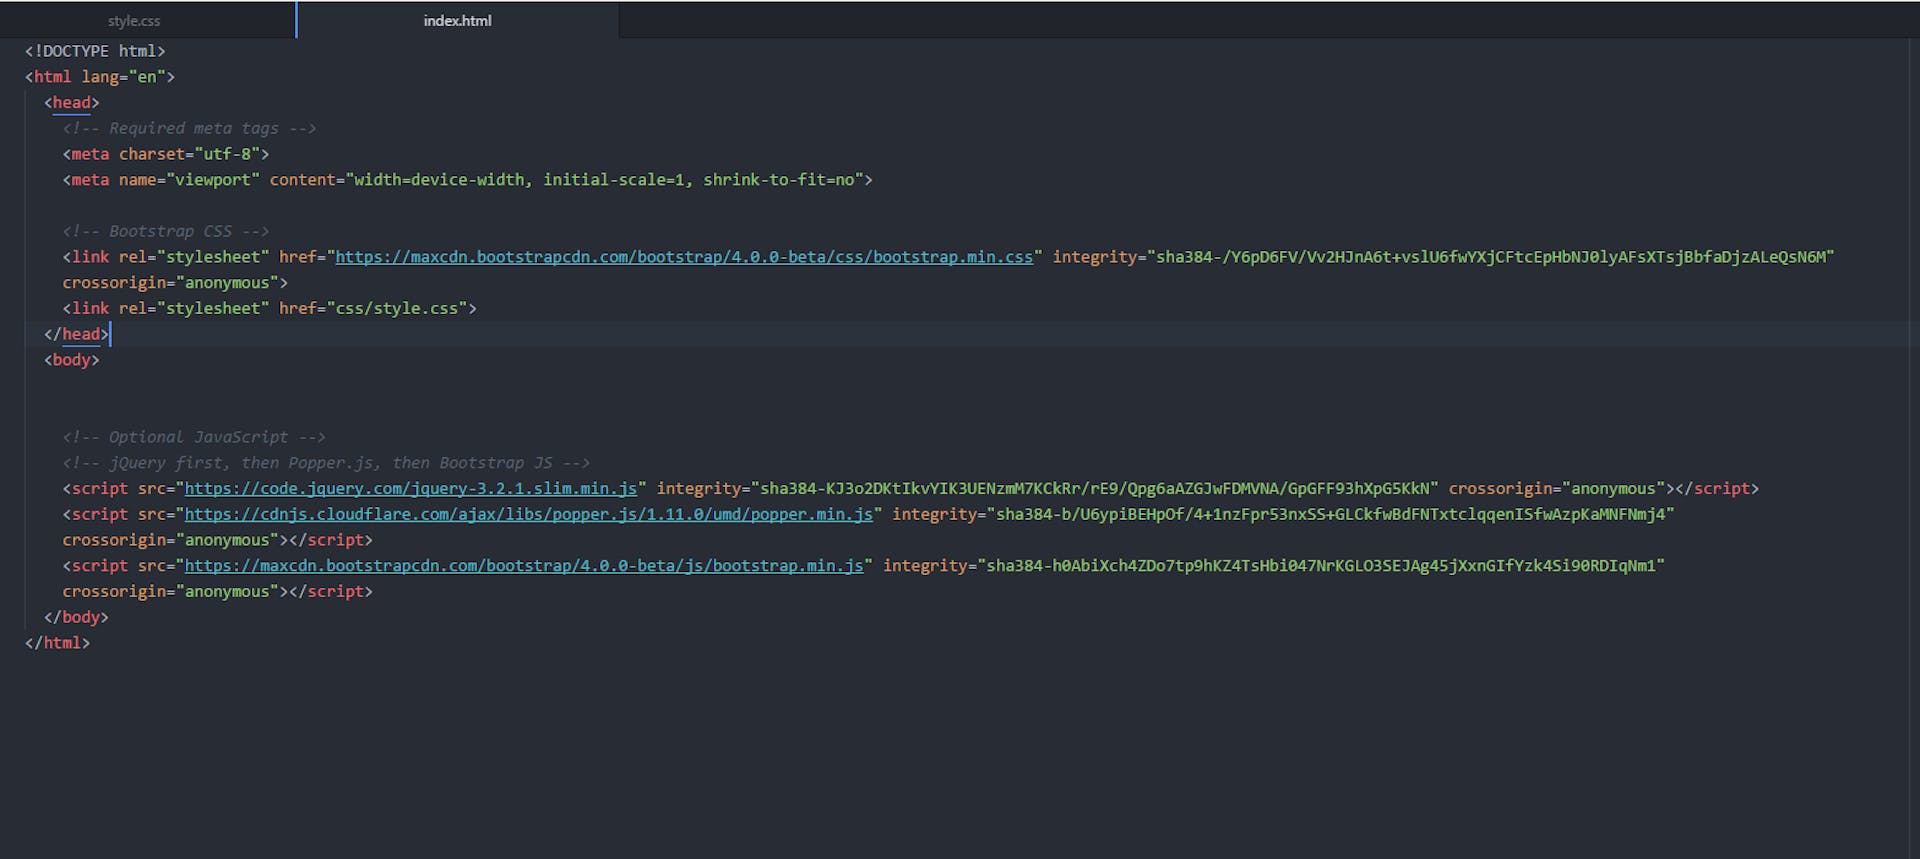Image resolution: width=1920 pixels, height=859 pixels.
Task: Place cursor on closing html tag
Action: (x=58, y=643)
